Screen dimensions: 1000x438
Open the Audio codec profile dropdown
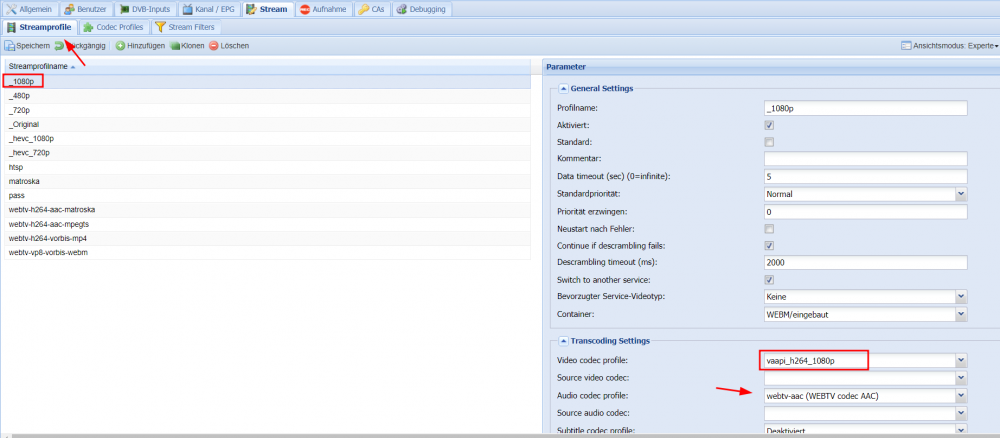[961, 395]
